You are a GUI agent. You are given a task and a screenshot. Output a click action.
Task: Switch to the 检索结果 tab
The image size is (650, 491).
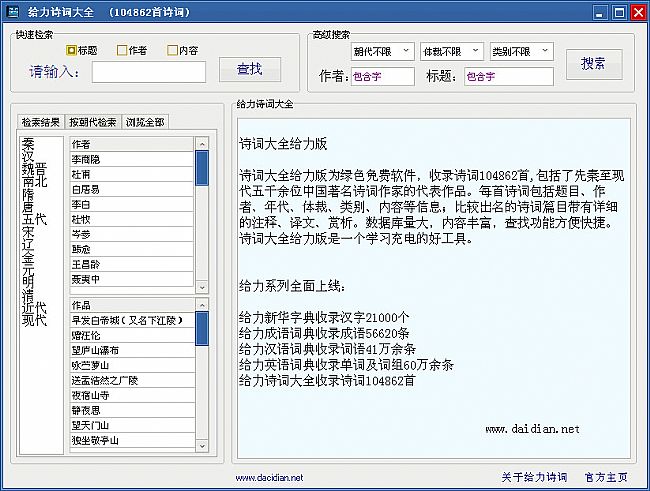click(41, 122)
